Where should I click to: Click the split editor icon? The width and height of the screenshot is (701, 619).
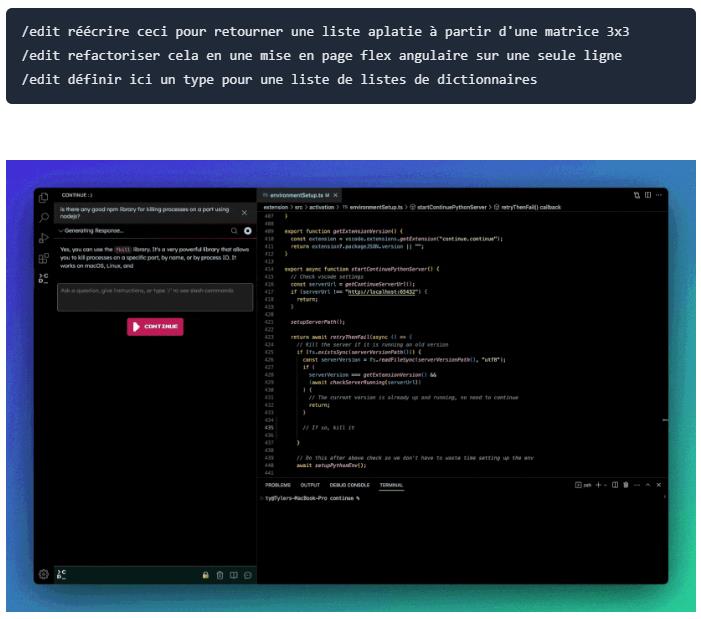click(x=648, y=195)
